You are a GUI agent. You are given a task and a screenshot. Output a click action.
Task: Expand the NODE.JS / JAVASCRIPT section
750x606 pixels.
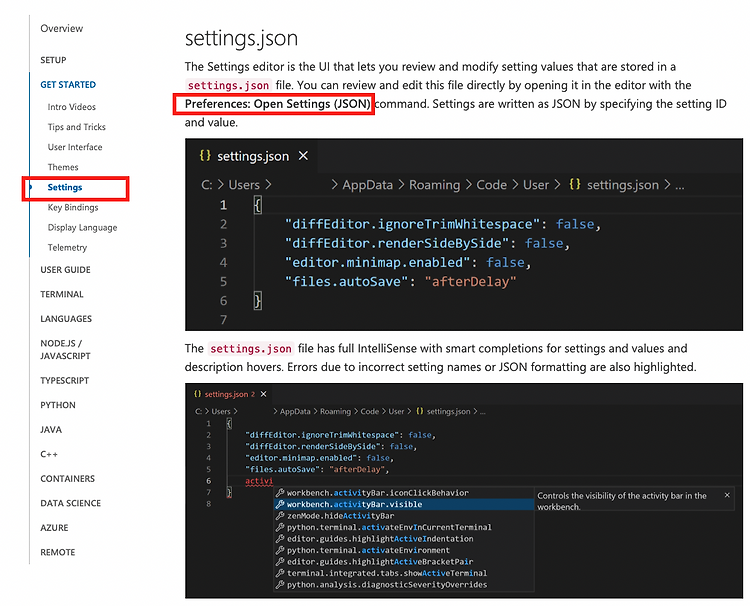(65, 350)
